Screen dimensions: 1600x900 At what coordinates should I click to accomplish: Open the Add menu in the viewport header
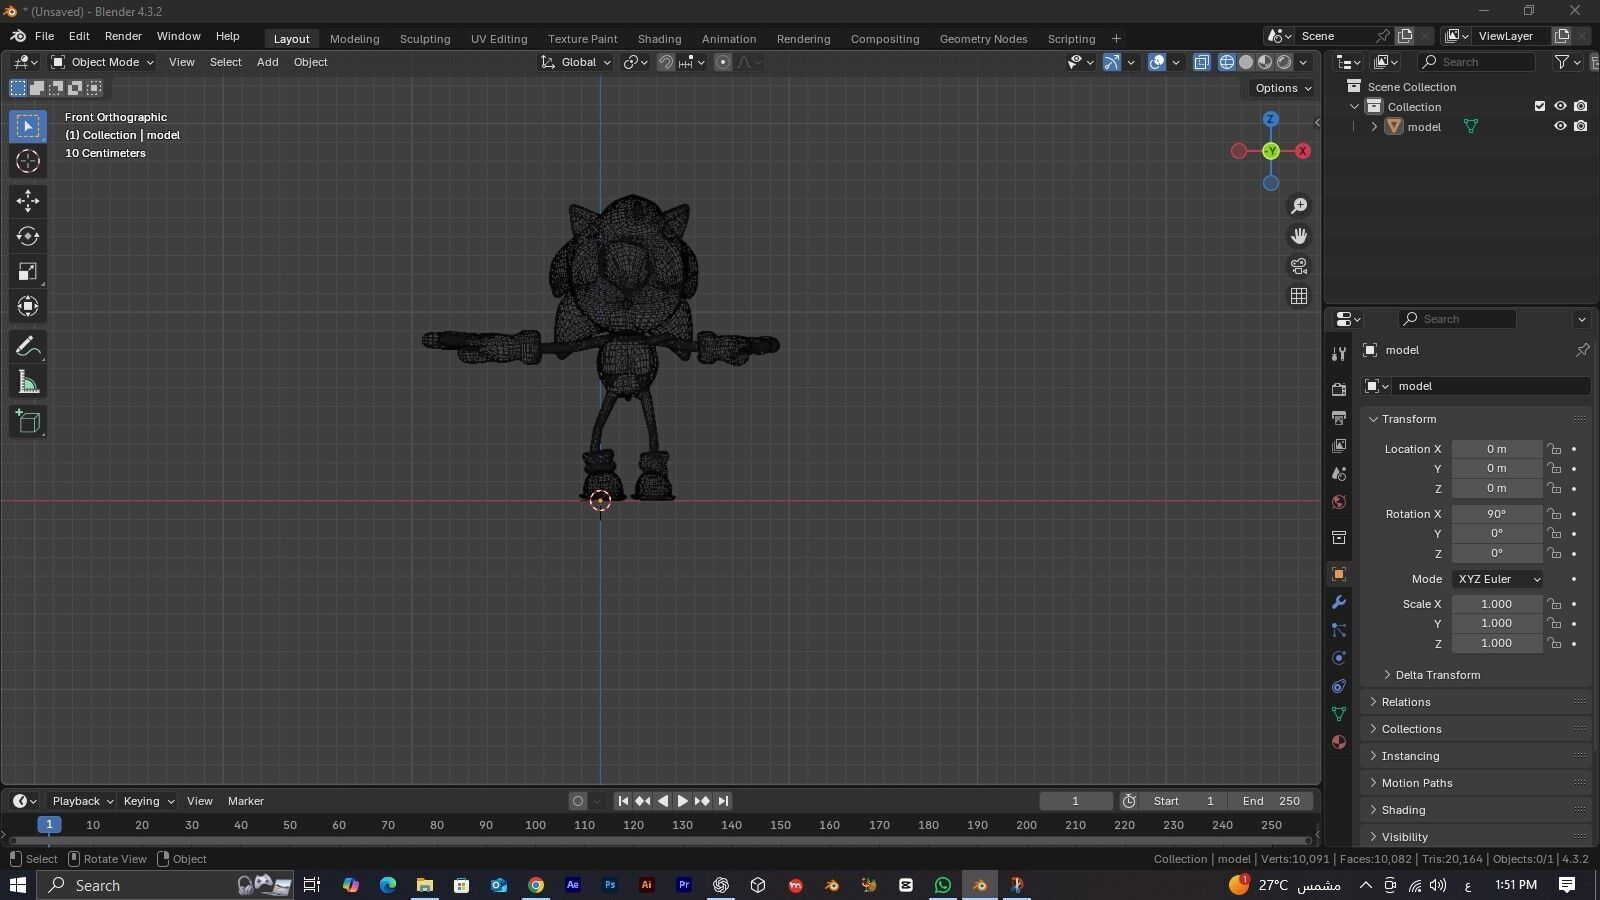coord(267,62)
